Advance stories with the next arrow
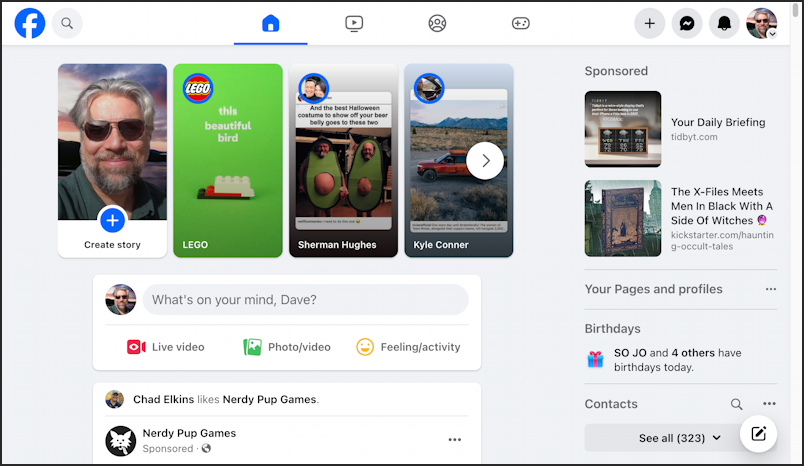The image size is (804, 466). tap(485, 161)
